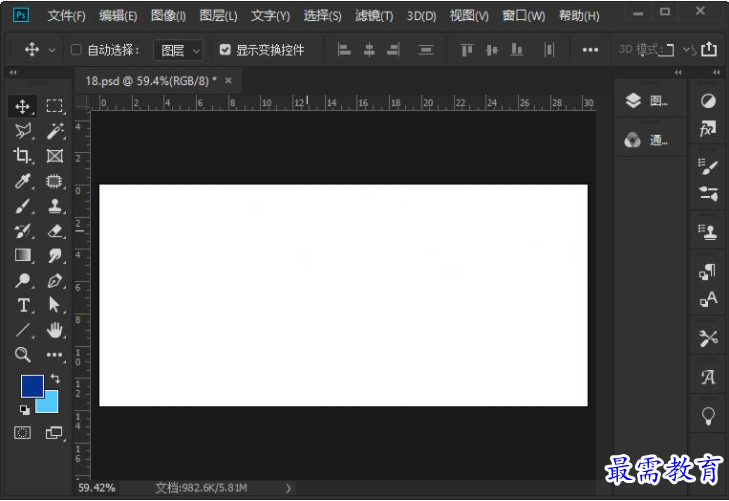The image size is (729, 501).
Task: Expand the Move tool preset picker arrow
Action: click(x=52, y=50)
